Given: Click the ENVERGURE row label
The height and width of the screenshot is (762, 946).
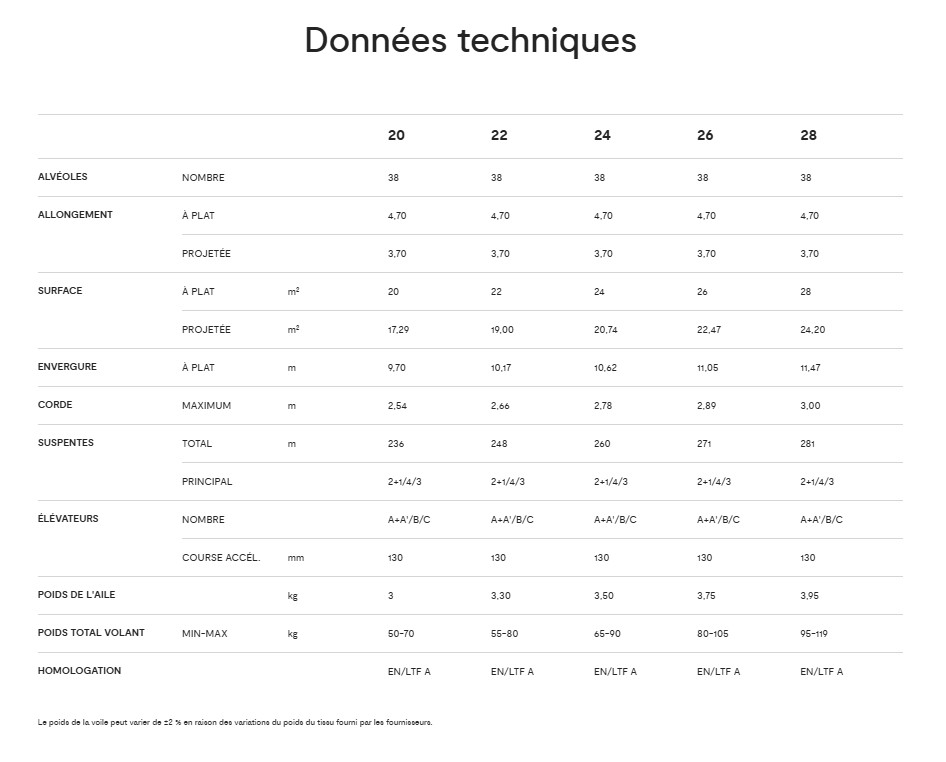Looking at the screenshot, I should [67, 367].
